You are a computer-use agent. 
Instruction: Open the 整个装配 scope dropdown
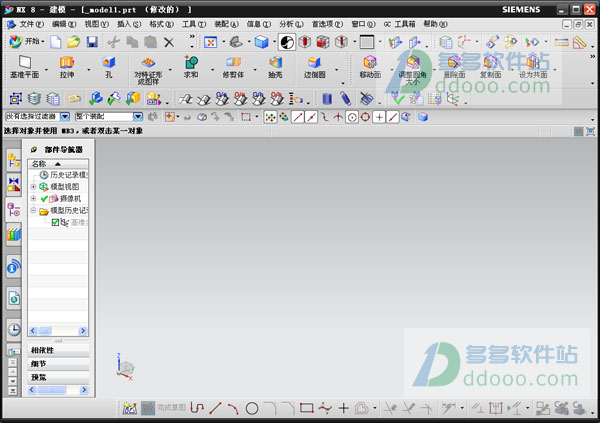[138, 116]
